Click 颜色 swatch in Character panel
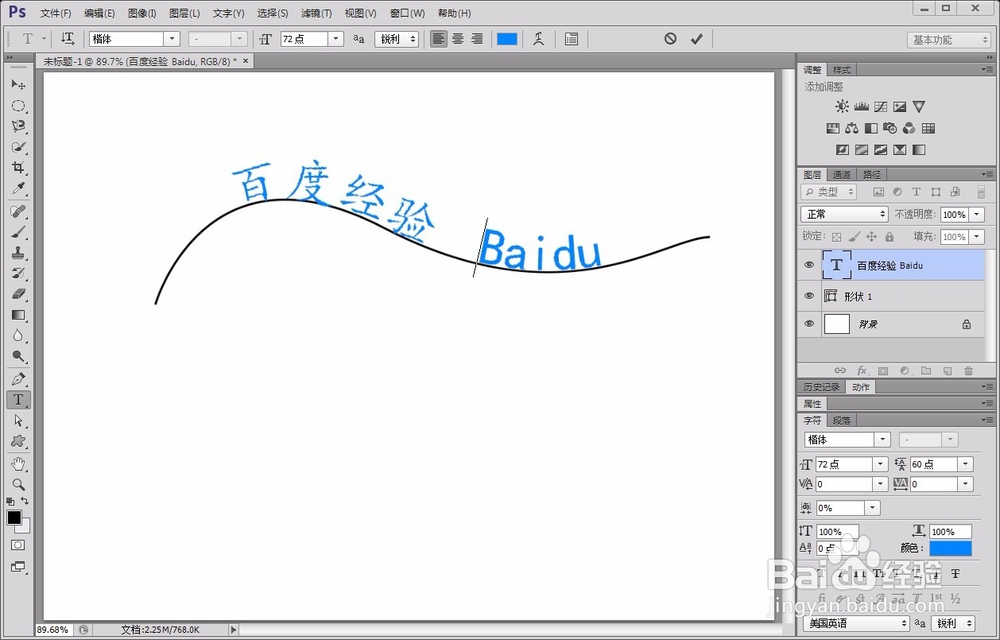 pyautogui.click(x=950, y=548)
